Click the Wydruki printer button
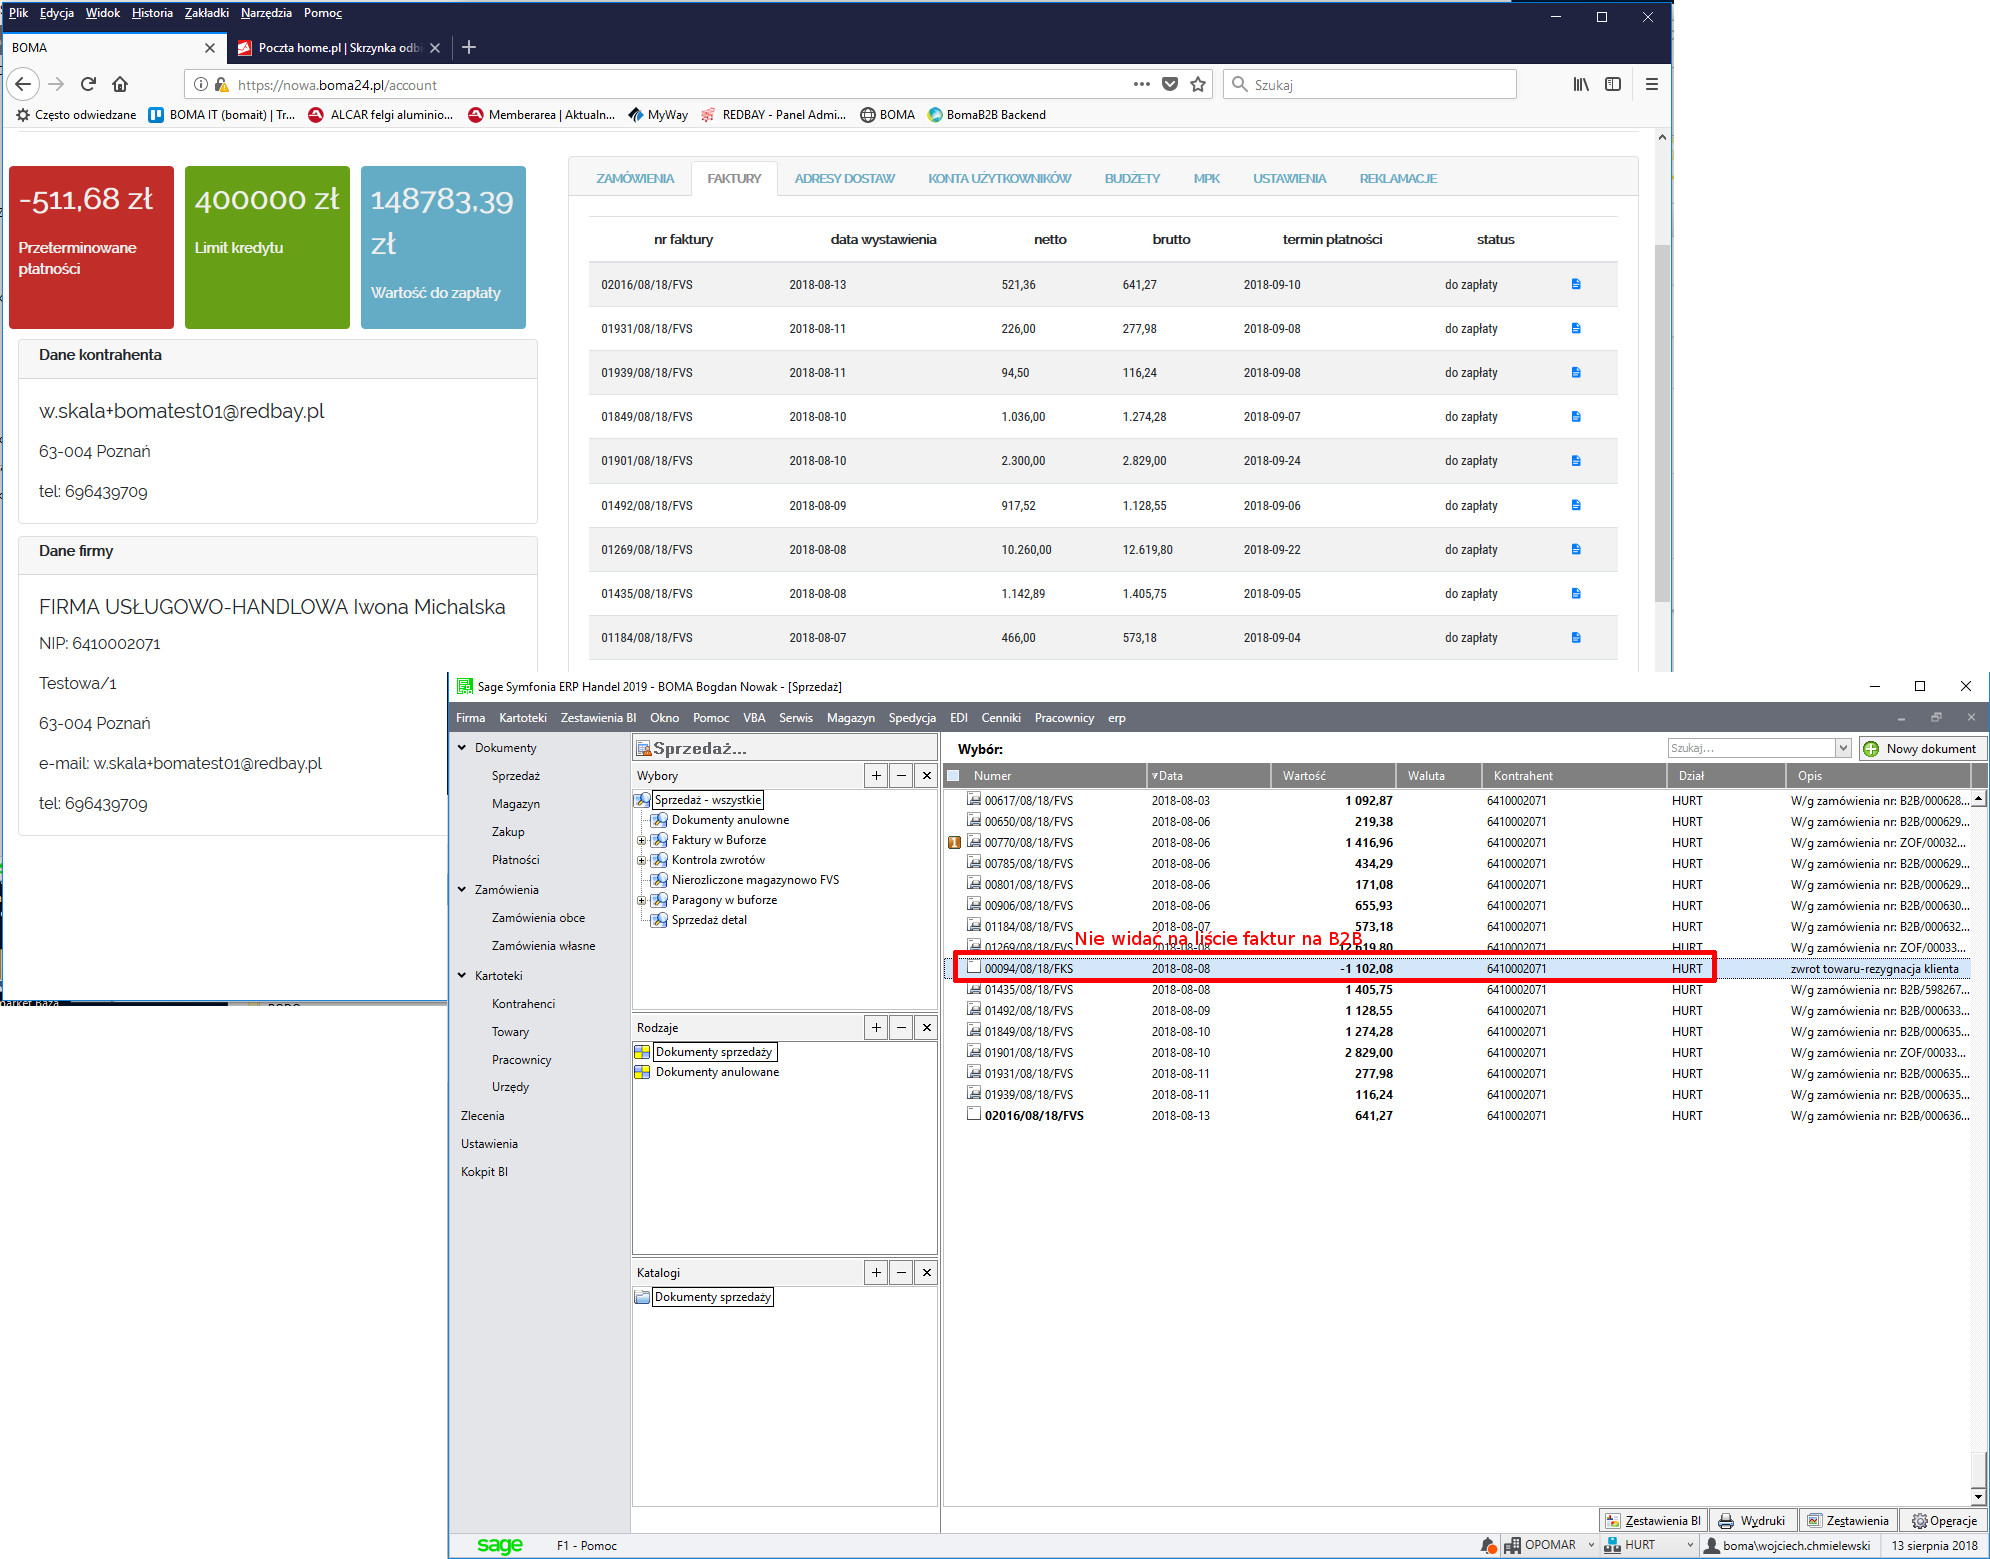1990x1559 pixels. click(1752, 1520)
